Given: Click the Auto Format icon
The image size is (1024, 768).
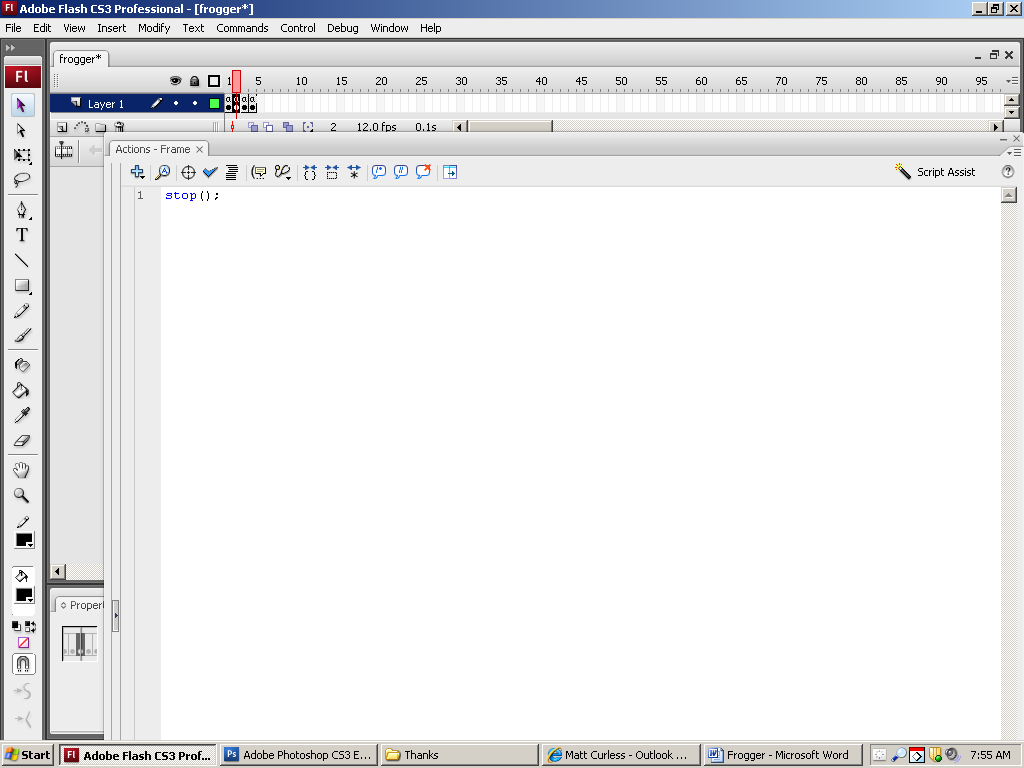Looking at the screenshot, I should click(x=232, y=172).
